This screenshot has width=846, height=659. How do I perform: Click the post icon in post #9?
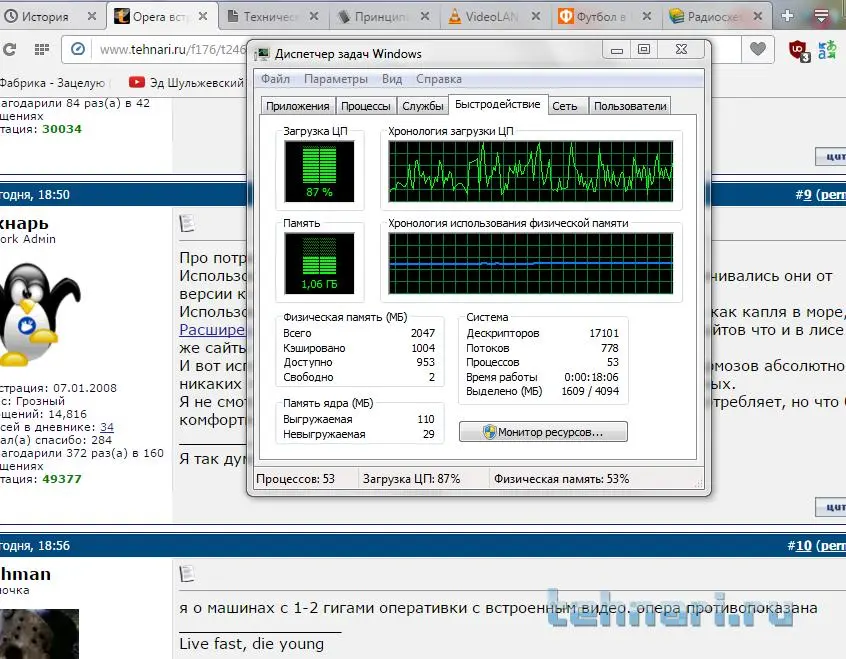[x=187, y=223]
